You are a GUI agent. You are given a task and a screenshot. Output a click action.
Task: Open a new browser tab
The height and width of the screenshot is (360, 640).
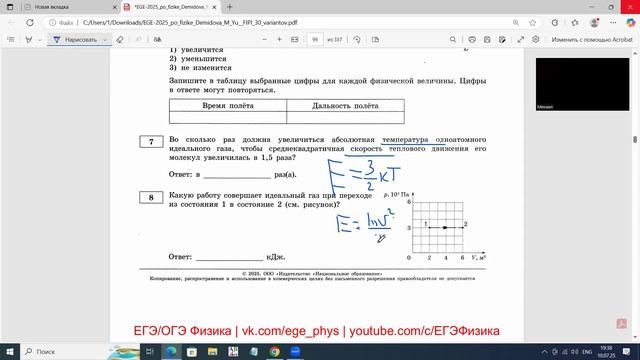point(230,7)
